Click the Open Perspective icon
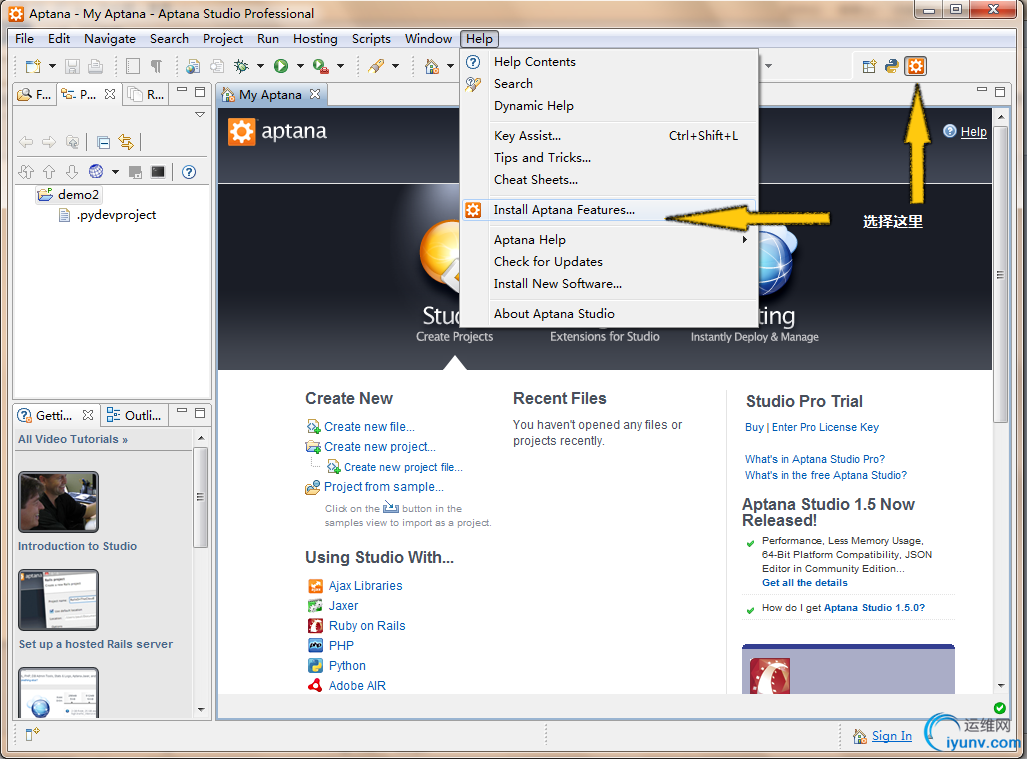The height and width of the screenshot is (759, 1027). [869, 66]
